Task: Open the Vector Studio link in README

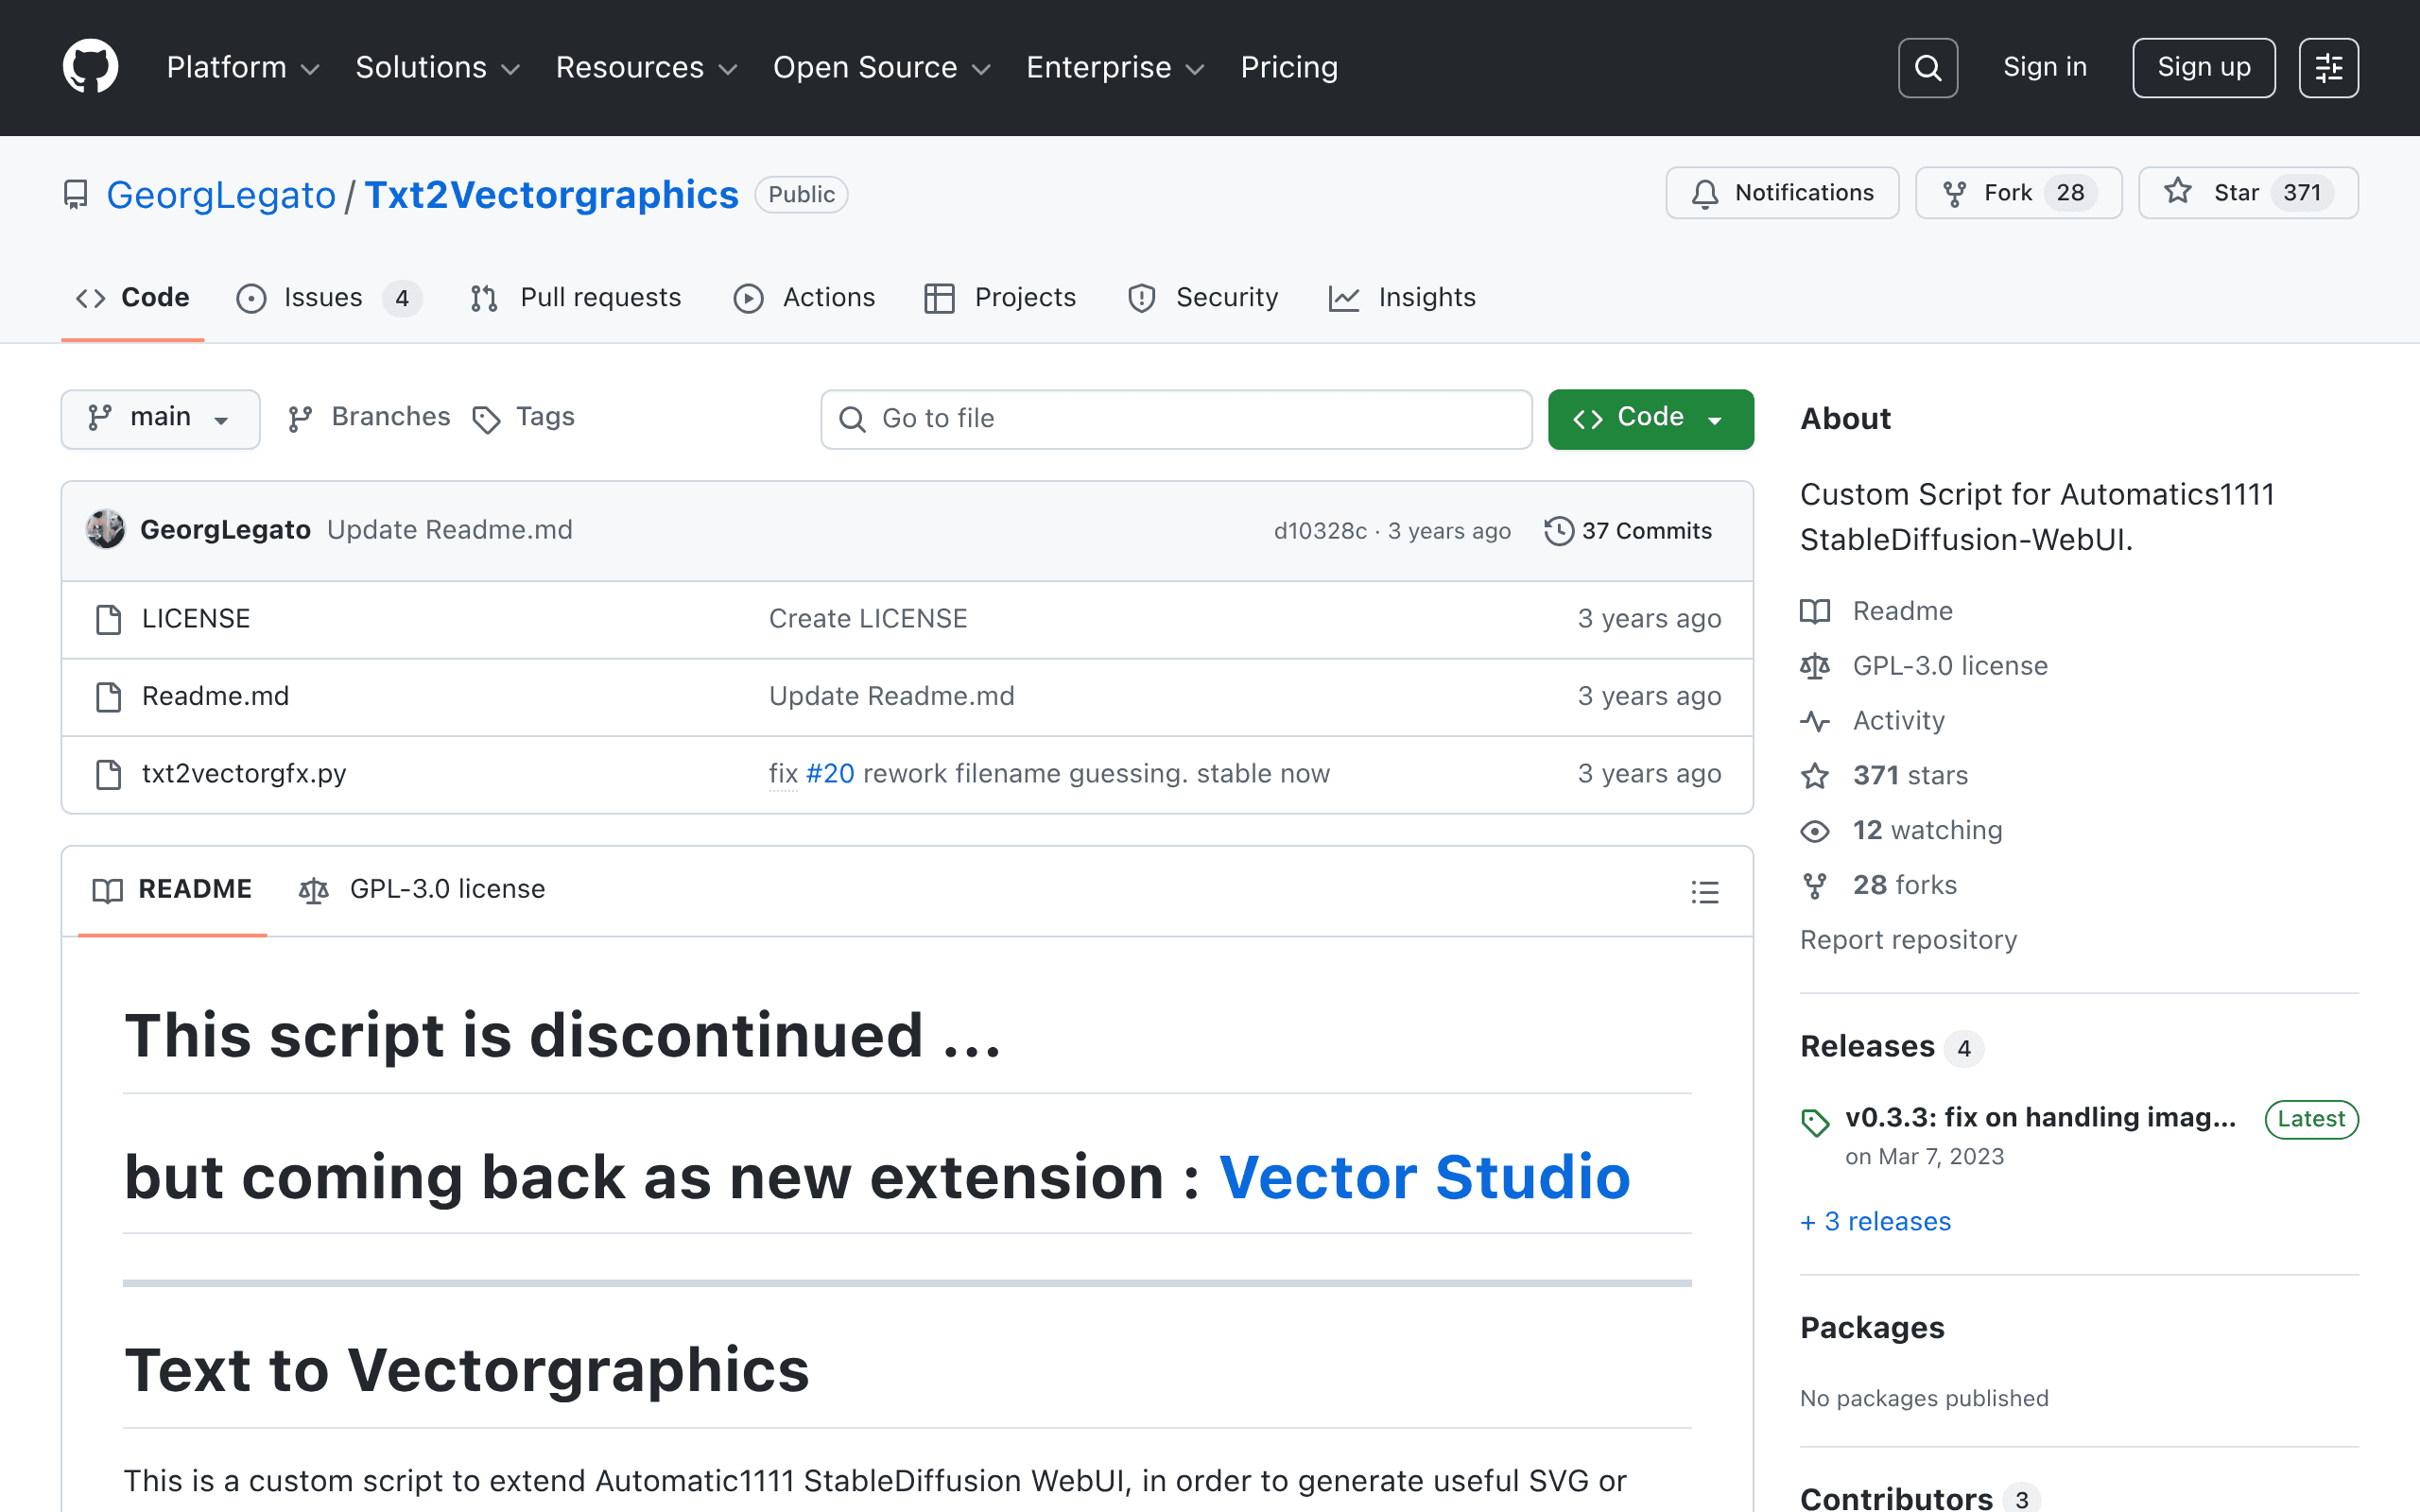Action: [x=1424, y=1177]
